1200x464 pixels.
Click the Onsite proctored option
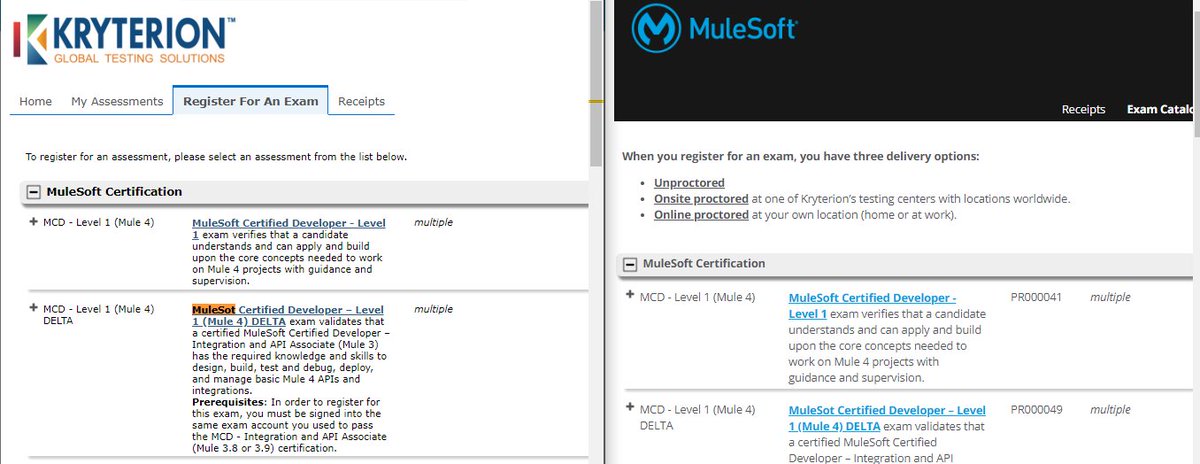coord(701,199)
